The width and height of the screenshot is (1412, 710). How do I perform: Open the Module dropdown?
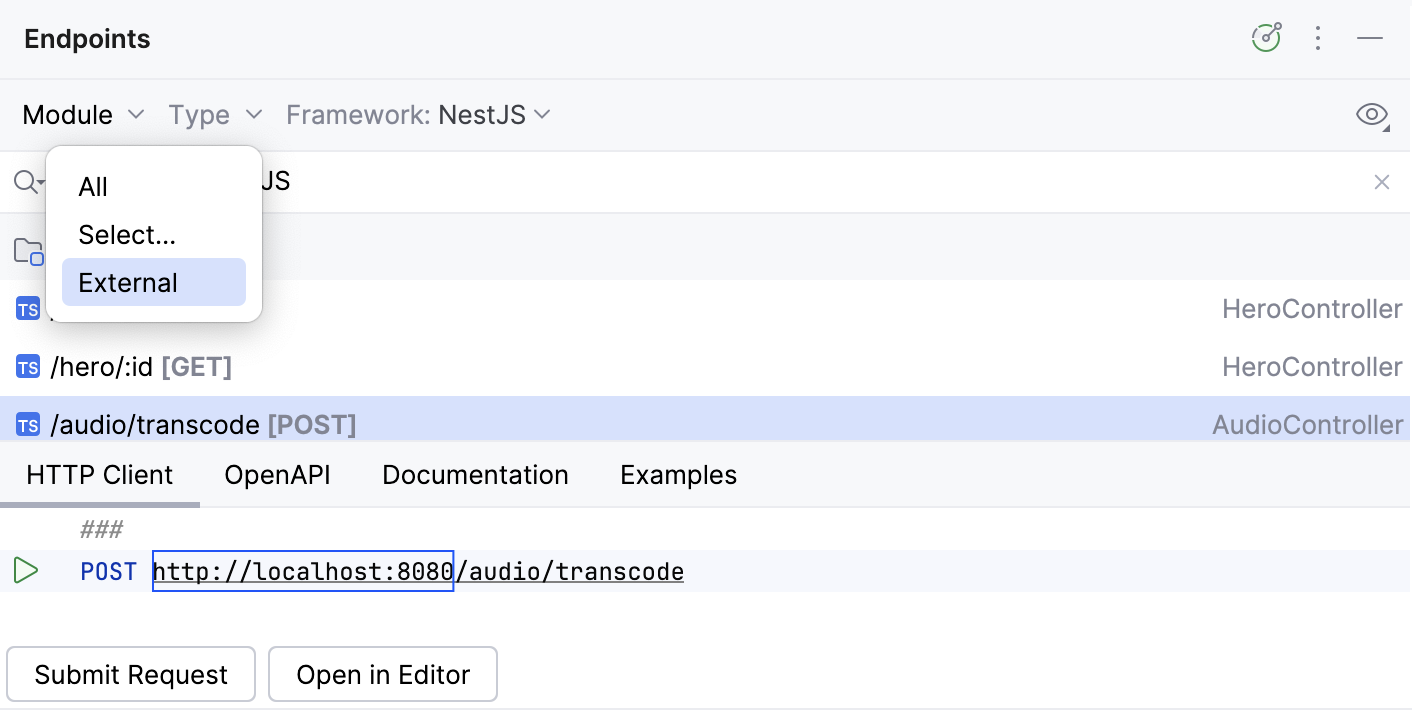pos(84,114)
